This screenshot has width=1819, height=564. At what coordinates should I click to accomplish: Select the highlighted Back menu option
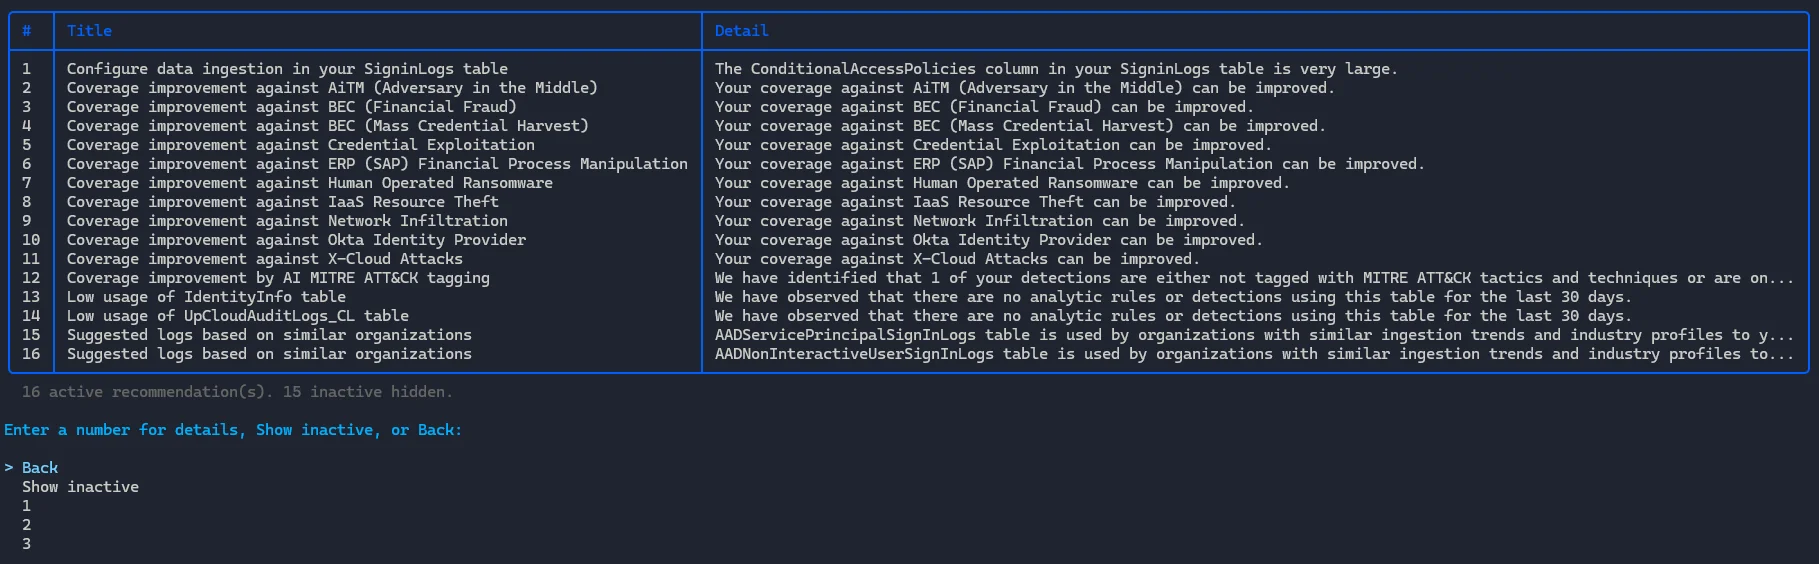pyautogui.click(x=40, y=468)
